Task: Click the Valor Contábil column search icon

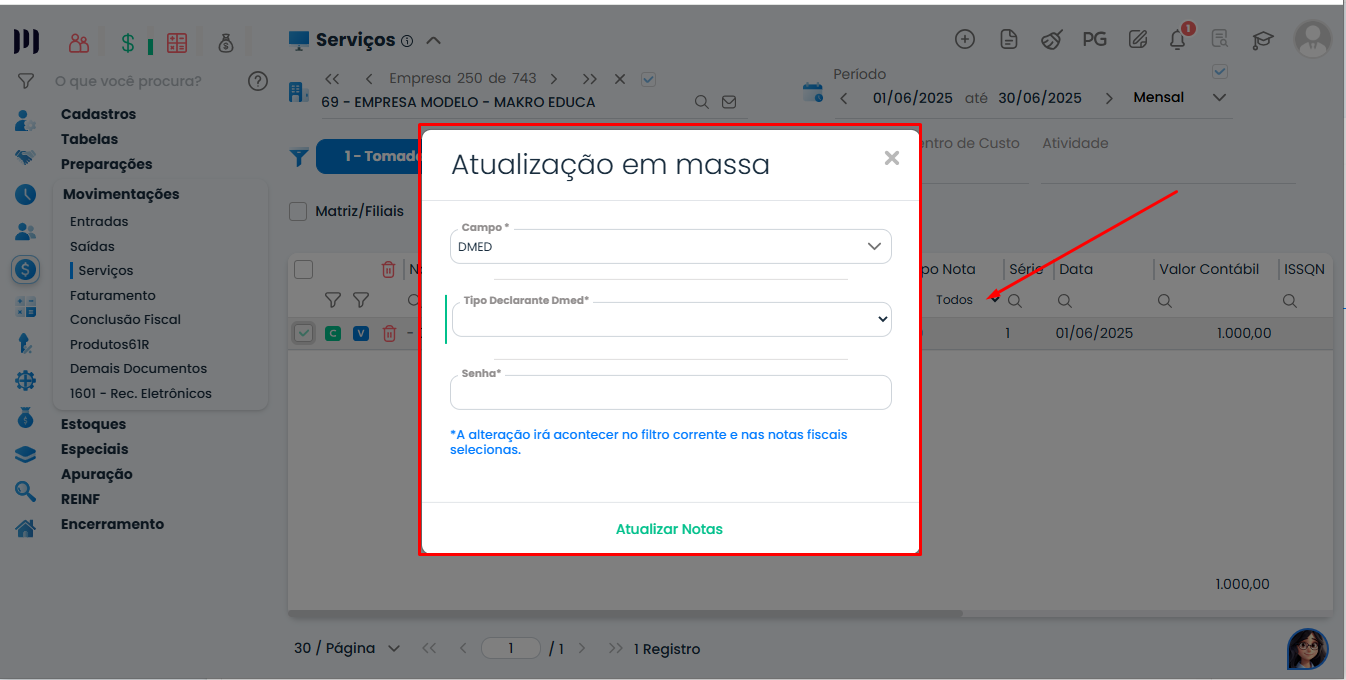Action: pyautogui.click(x=1165, y=300)
